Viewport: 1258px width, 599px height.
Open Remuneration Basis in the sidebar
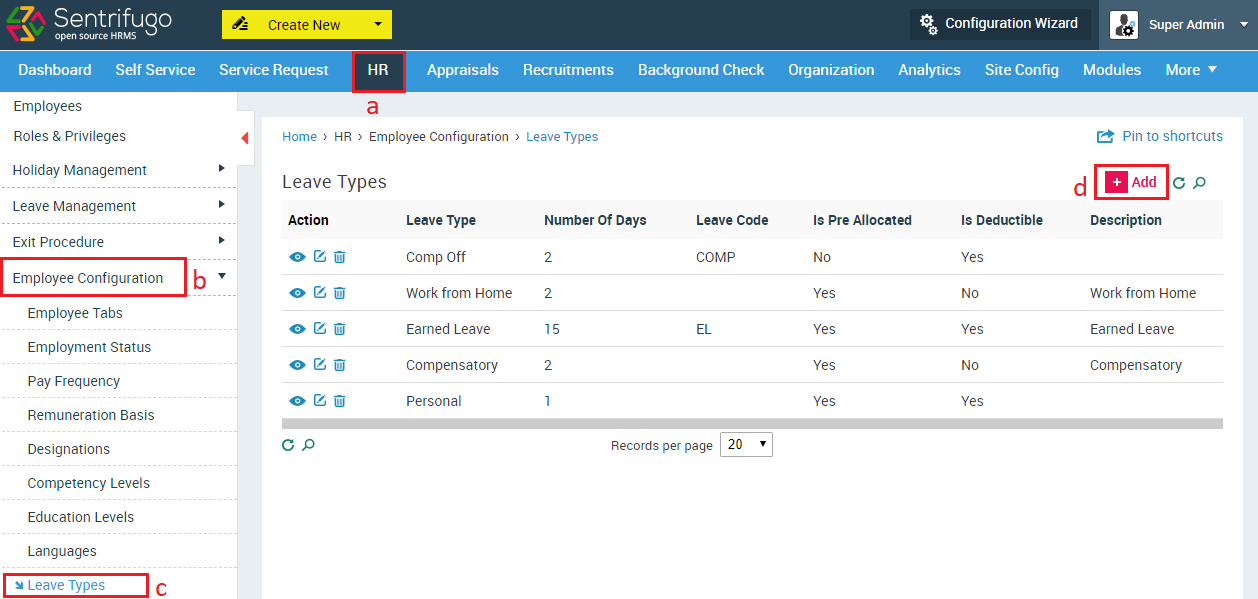[x=91, y=415]
